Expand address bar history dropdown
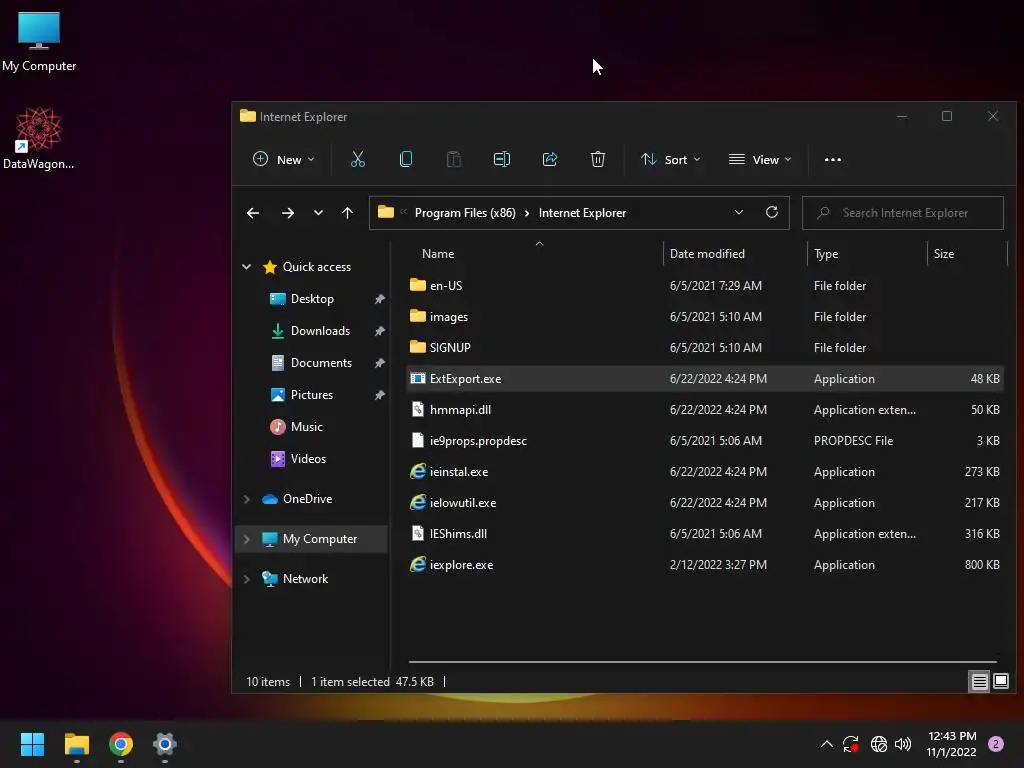Image resolution: width=1024 pixels, height=768 pixels. 739,212
